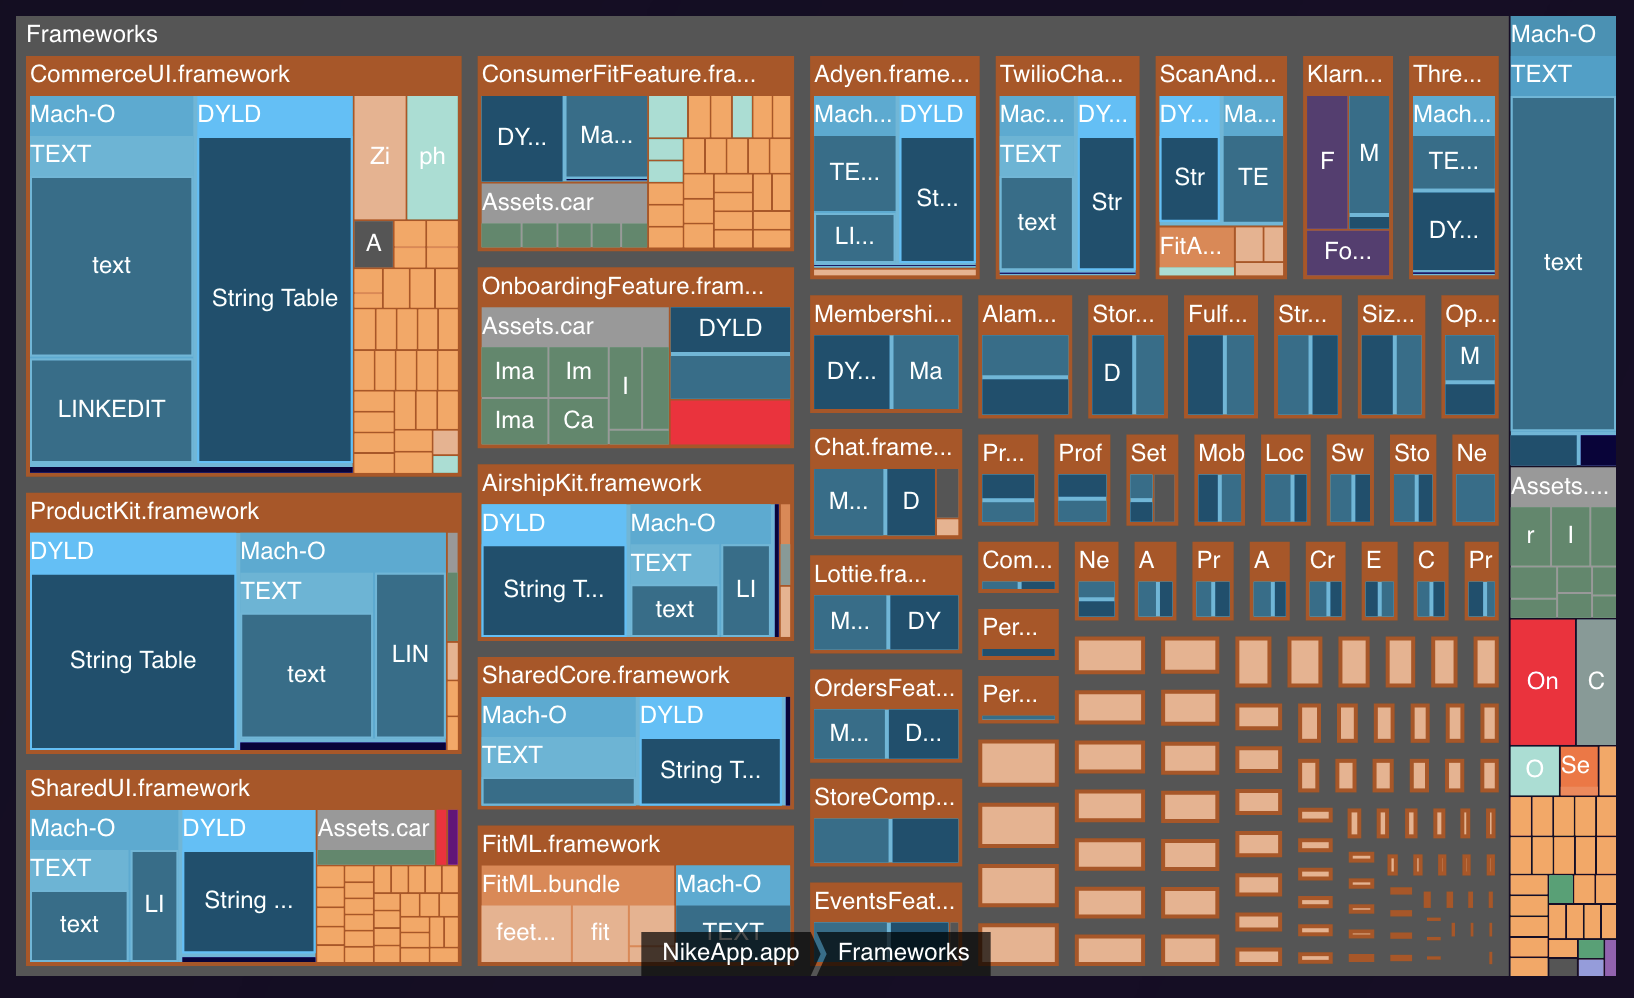1634x998 pixels.
Task: Select DYLD header inside CommerceUI.framework
Action: (x=273, y=114)
